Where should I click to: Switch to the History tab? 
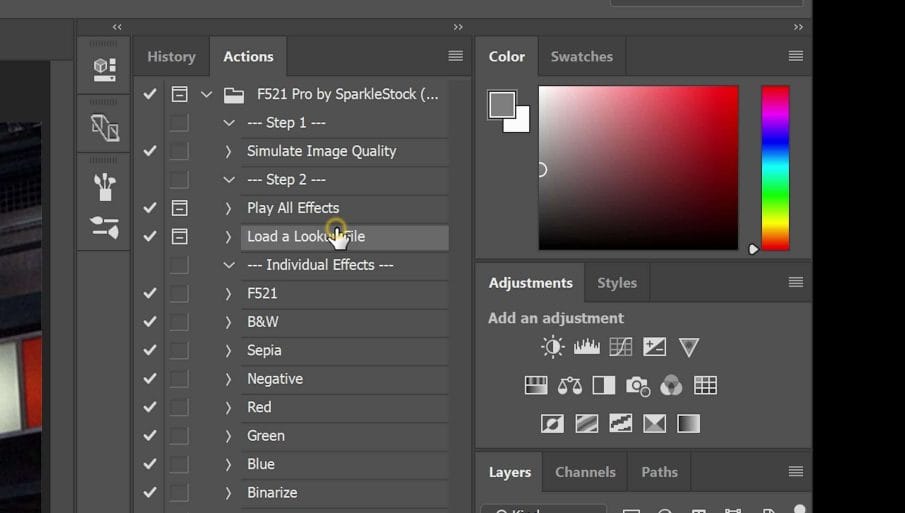tap(171, 57)
